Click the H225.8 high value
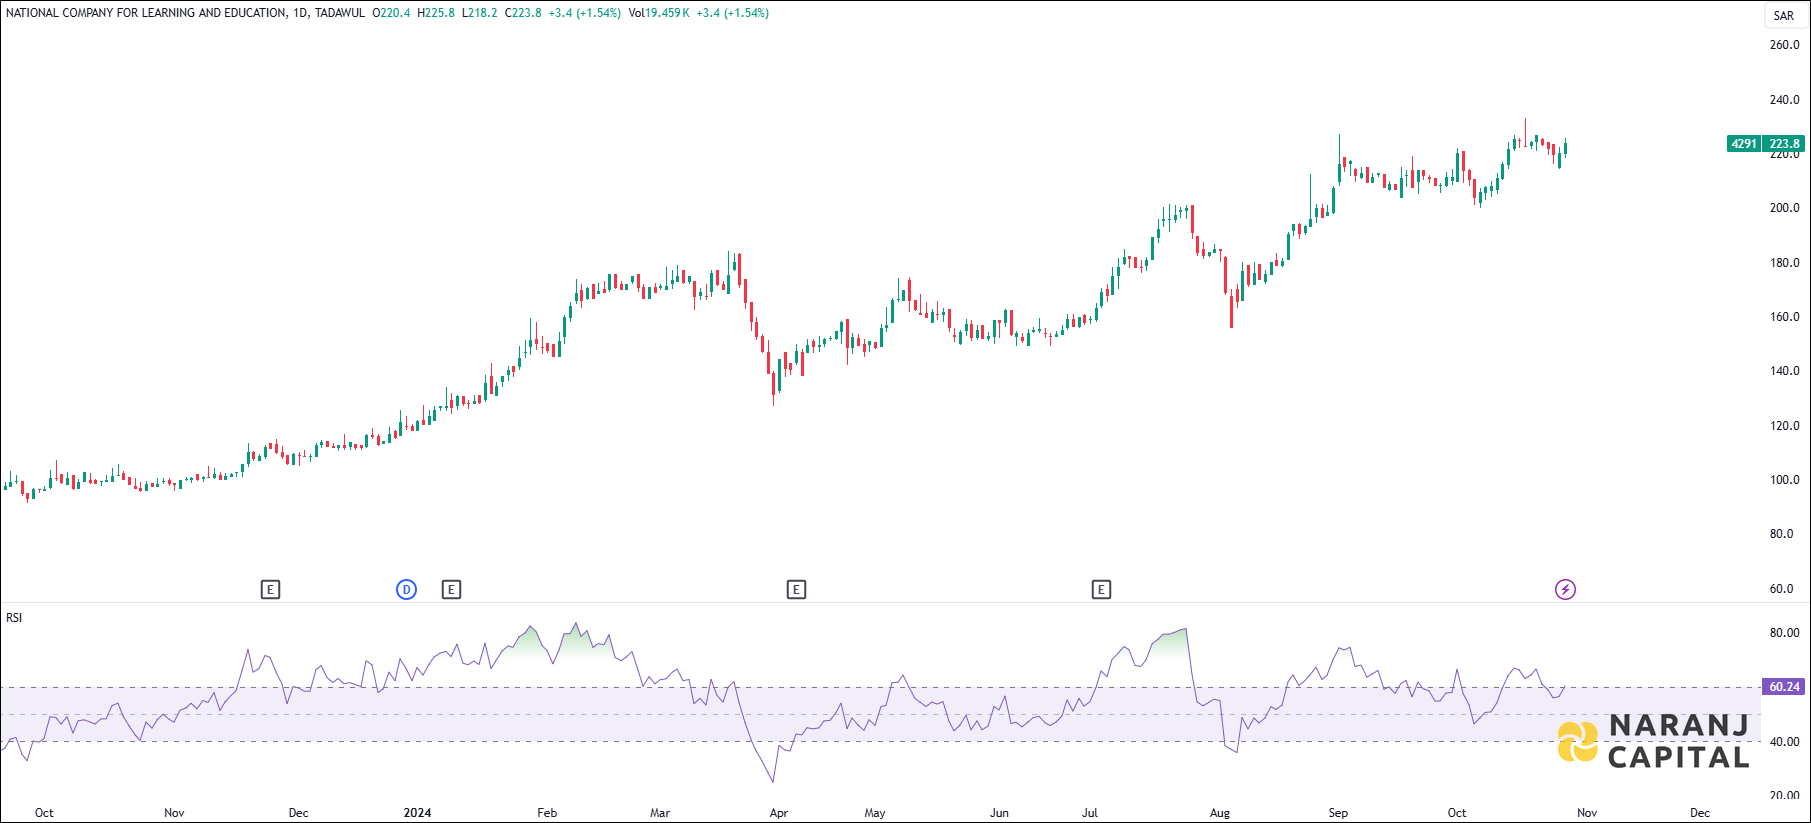Image resolution: width=1811 pixels, height=823 pixels. (x=436, y=13)
